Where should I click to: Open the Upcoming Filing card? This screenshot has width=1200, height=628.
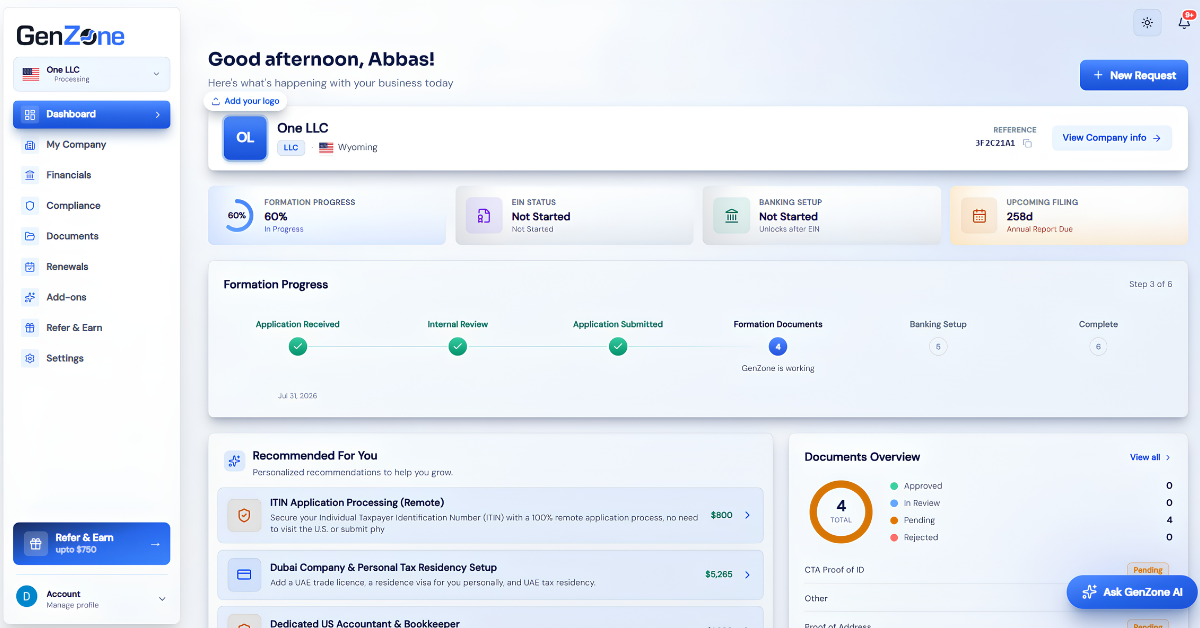(x=1069, y=215)
